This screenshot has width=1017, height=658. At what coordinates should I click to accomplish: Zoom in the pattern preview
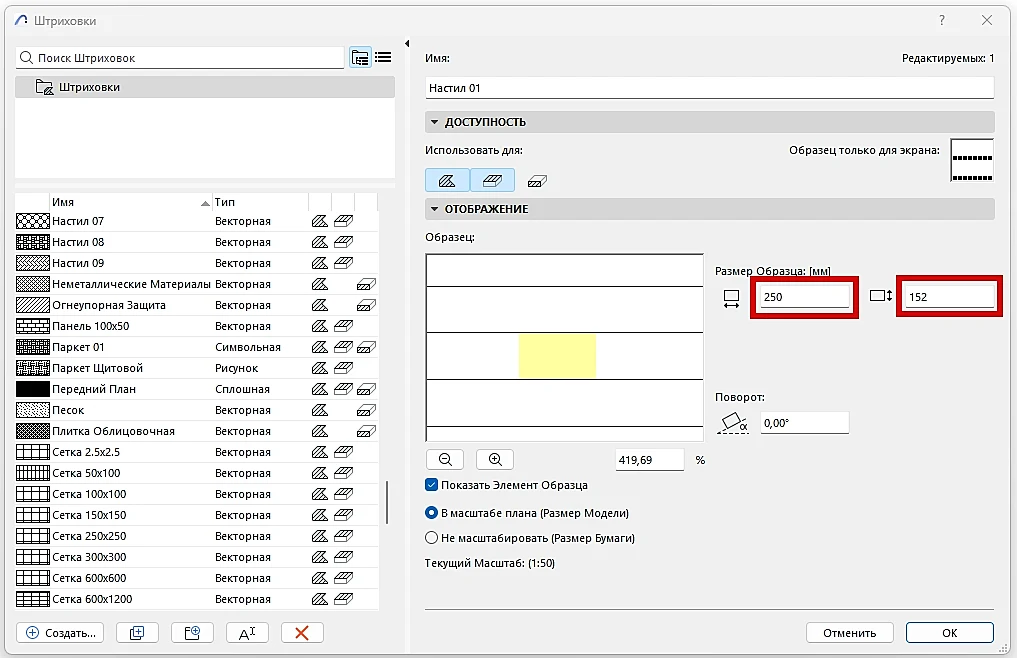[x=495, y=459]
